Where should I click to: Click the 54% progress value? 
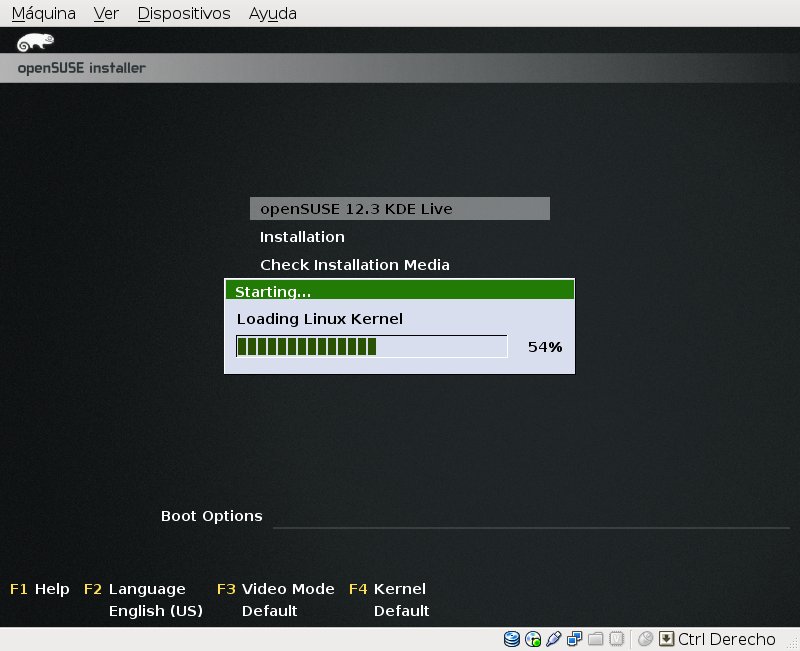pos(545,347)
